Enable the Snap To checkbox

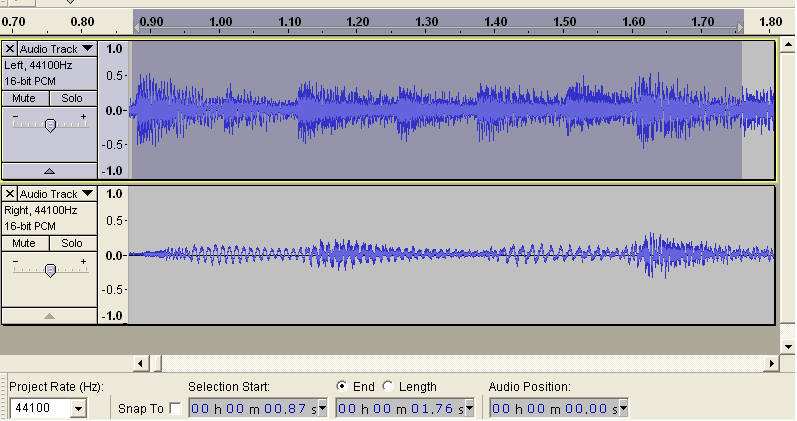[x=175, y=408]
